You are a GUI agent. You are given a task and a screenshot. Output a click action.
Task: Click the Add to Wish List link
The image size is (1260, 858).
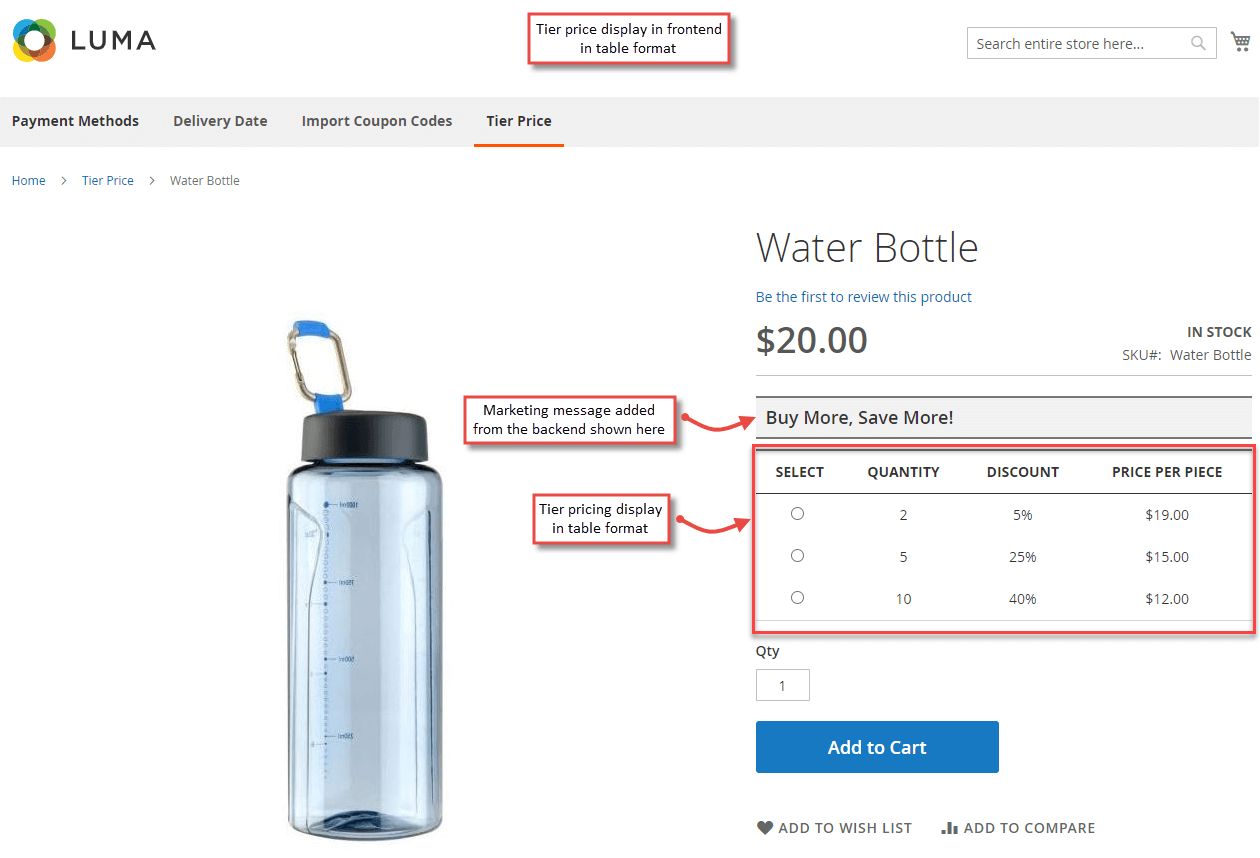845,827
